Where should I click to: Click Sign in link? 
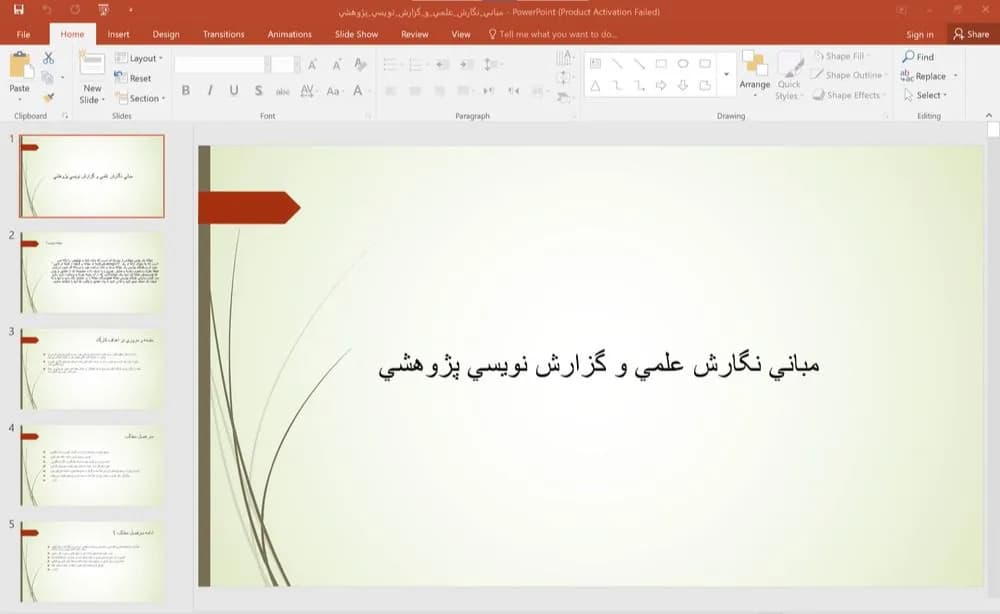click(x=920, y=34)
